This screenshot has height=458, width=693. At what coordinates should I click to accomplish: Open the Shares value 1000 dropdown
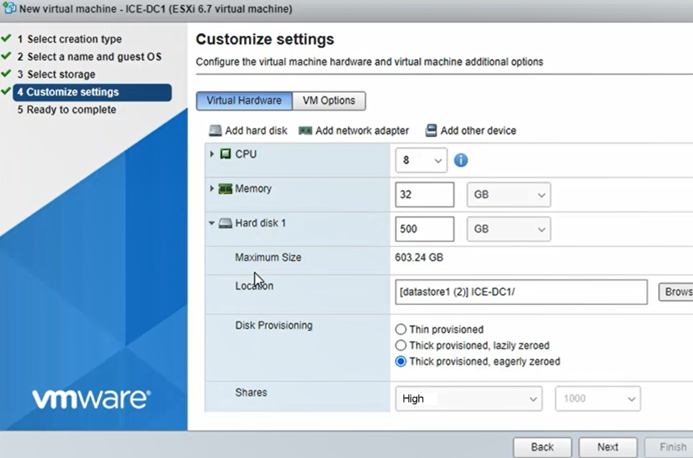tap(598, 399)
